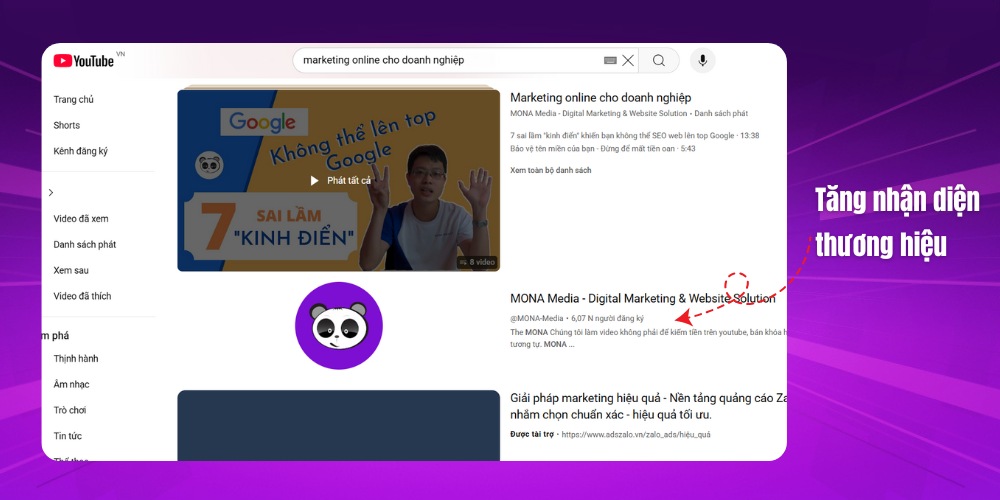
Task: Click the channel description starting 'The MONA Chúng tôi'
Action: [x=649, y=338]
